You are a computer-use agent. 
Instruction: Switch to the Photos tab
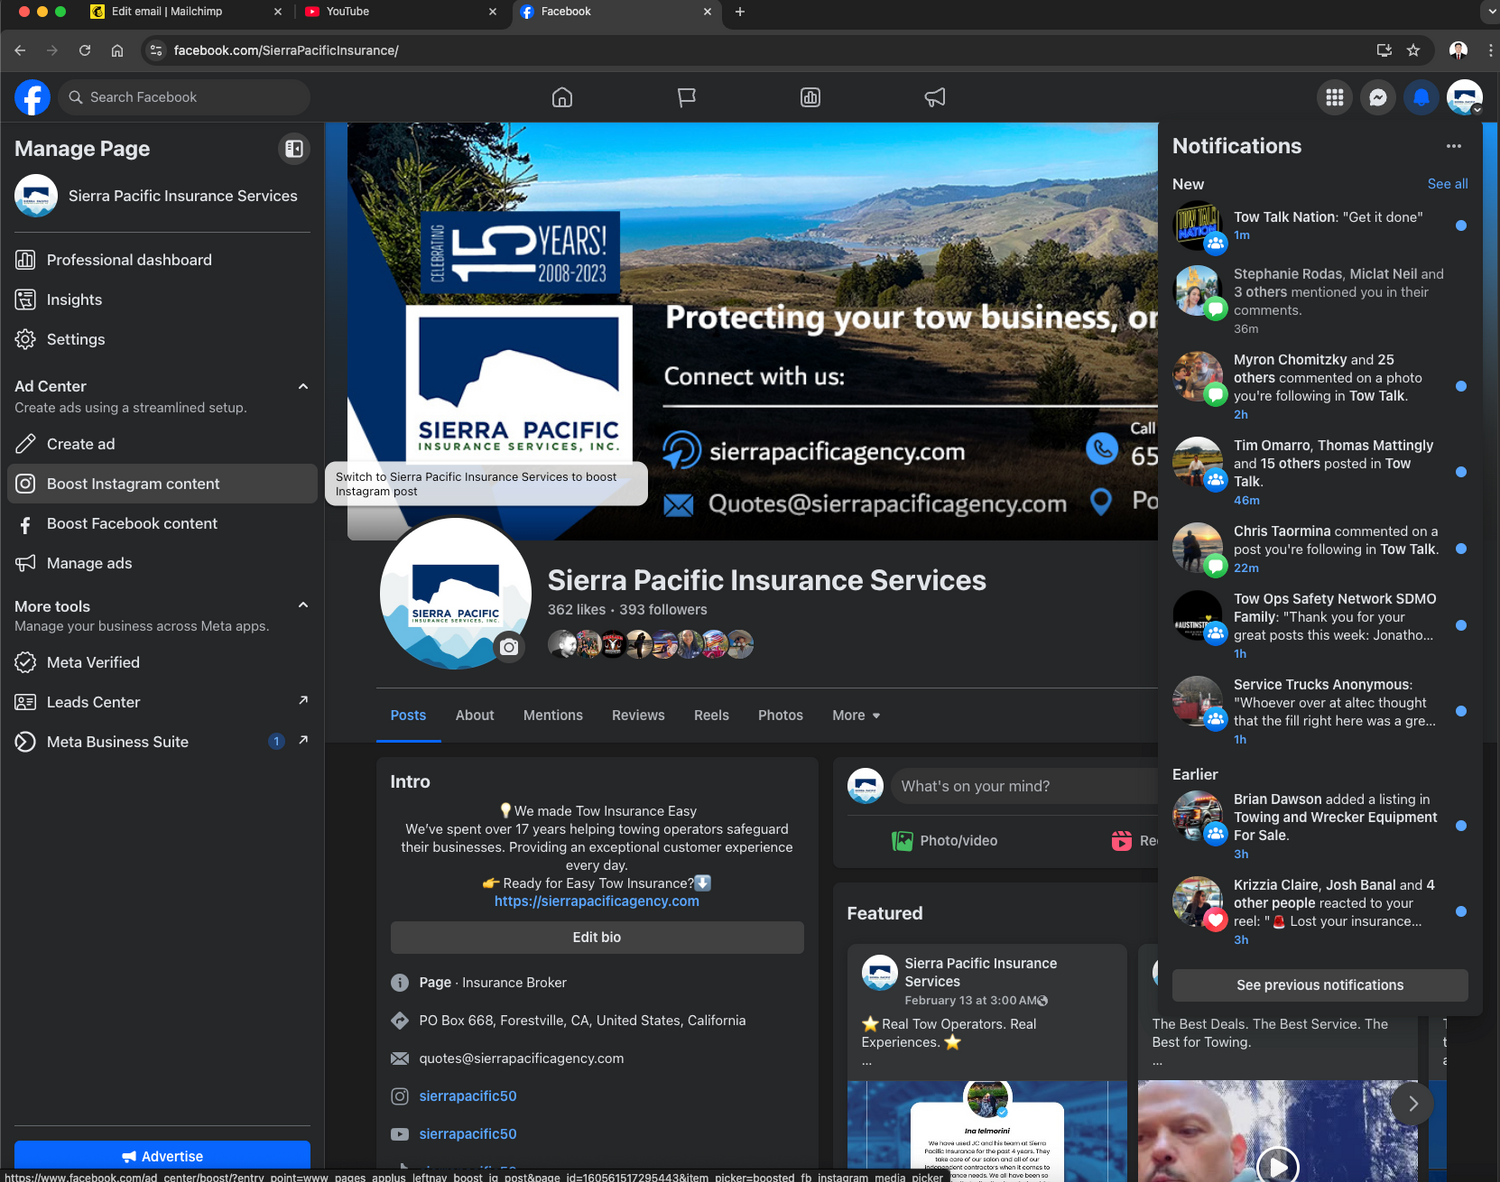(x=780, y=715)
